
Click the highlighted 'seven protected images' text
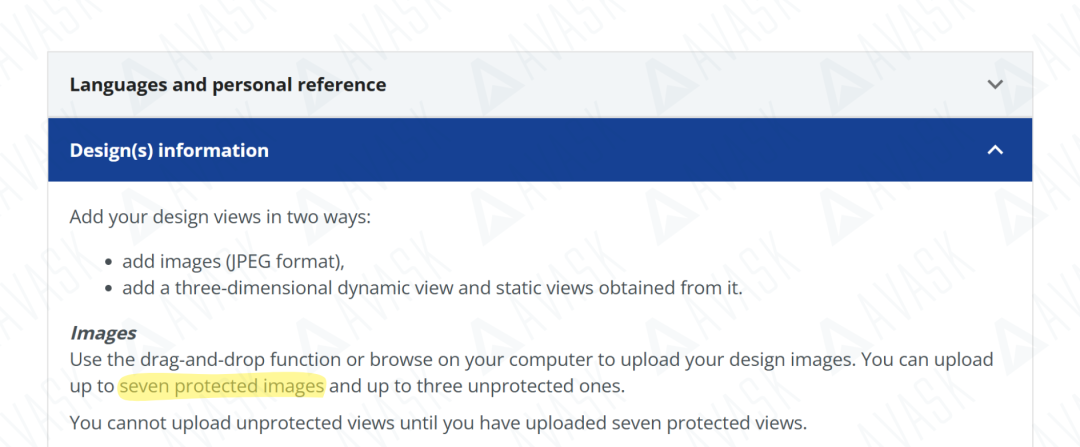(x=221, y=386)
